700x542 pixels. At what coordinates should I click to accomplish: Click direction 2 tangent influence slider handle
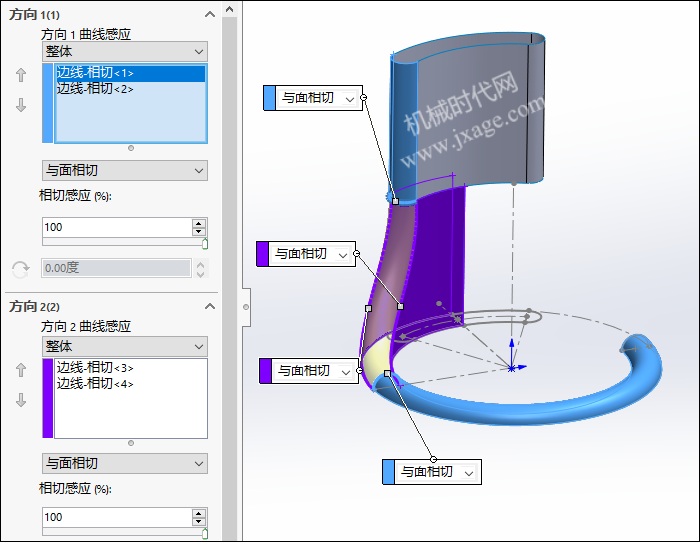pos(205,533)
